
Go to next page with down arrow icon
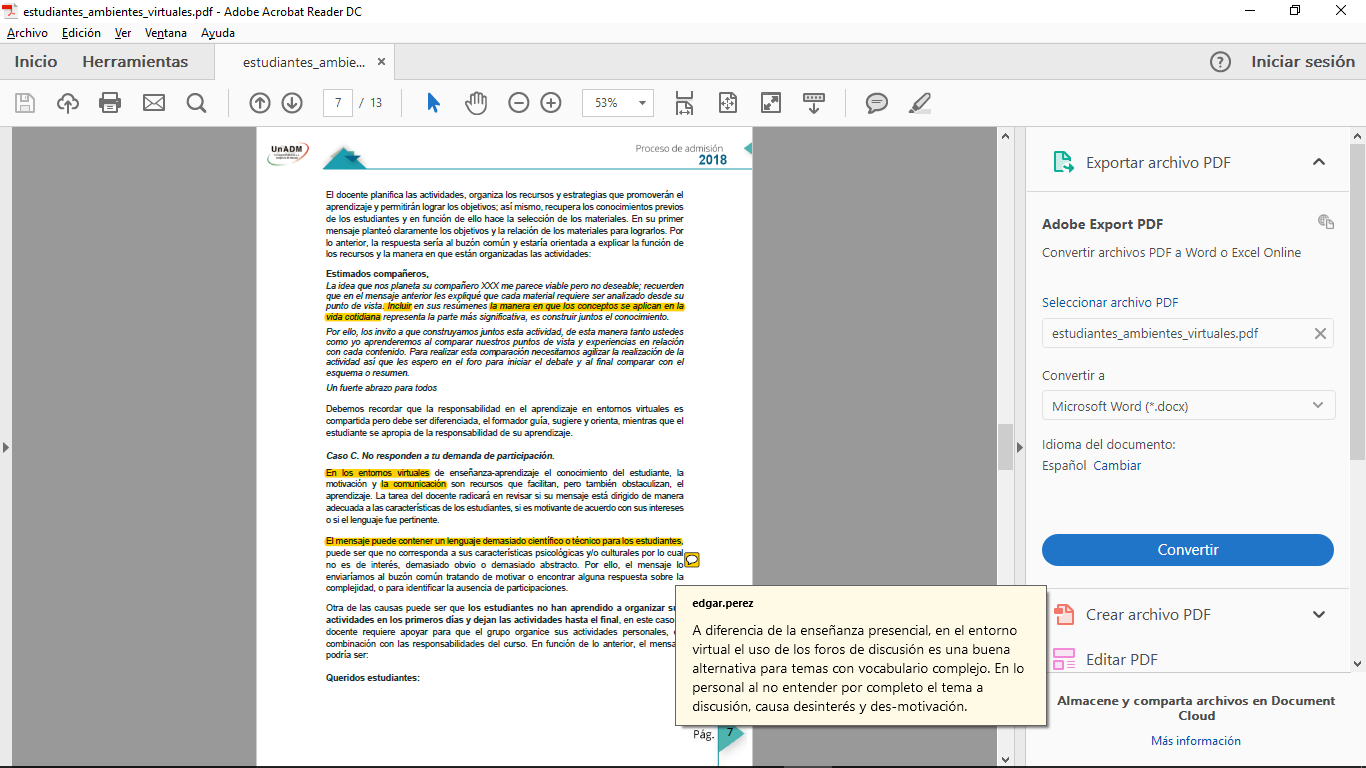[x=291, y=103]
